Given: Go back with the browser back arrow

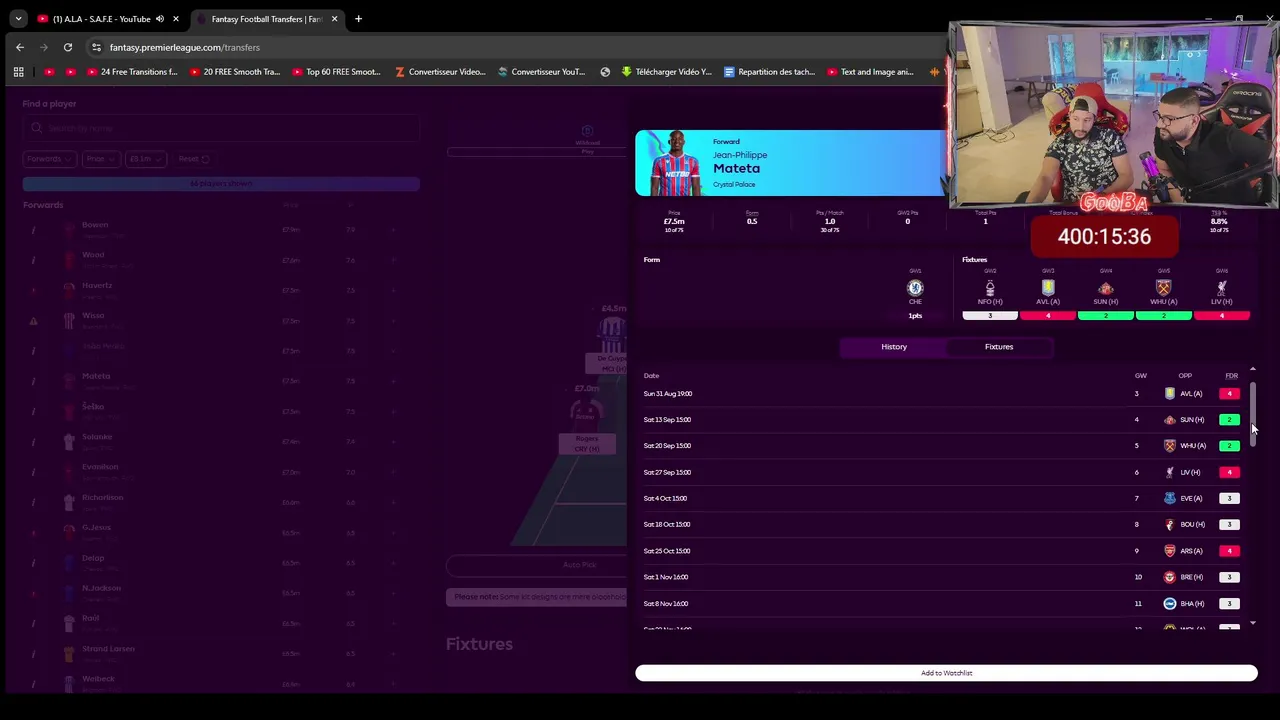Looking at the screenshot, I should coord(20,47).
